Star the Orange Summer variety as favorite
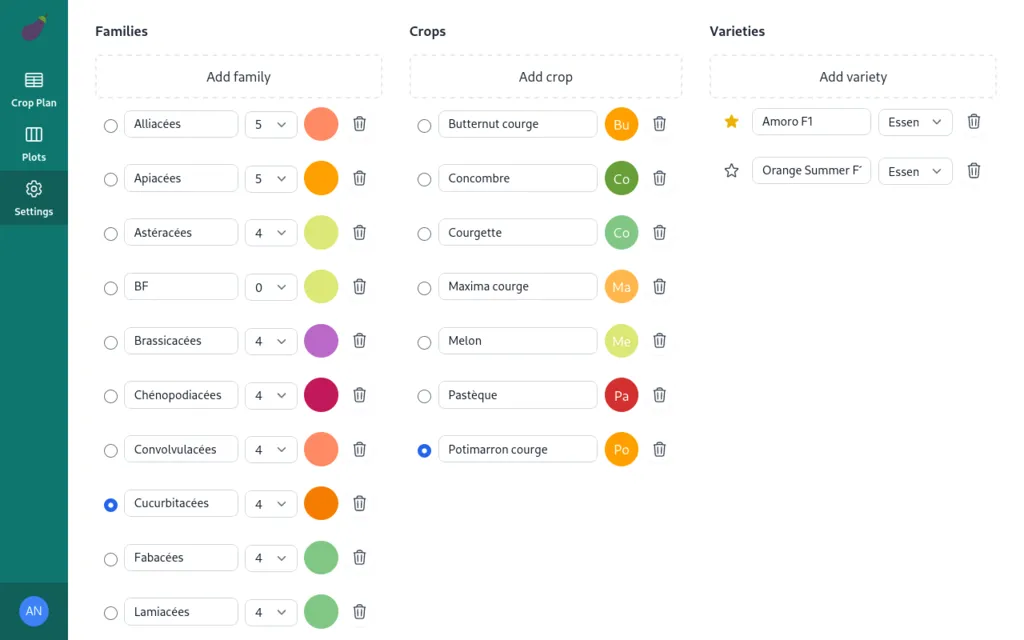 pos(732,171)
